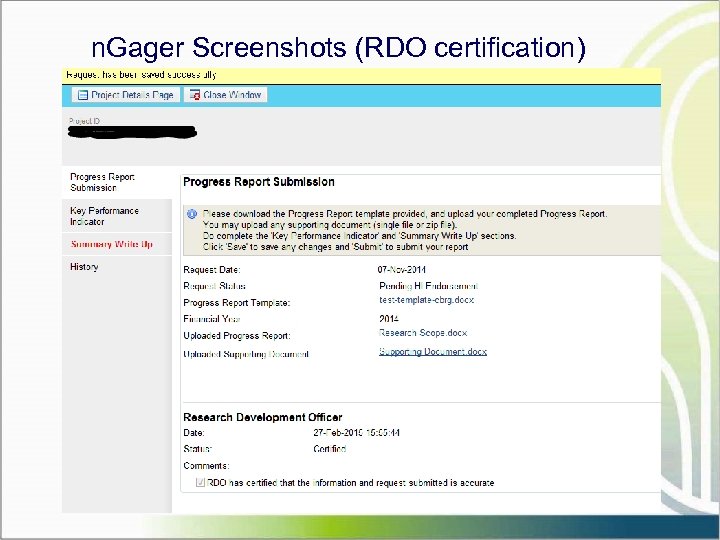Click the saved successfully notification bar
Image resolution: width=720 pixels, height=540 pixels.
(361, 76)
